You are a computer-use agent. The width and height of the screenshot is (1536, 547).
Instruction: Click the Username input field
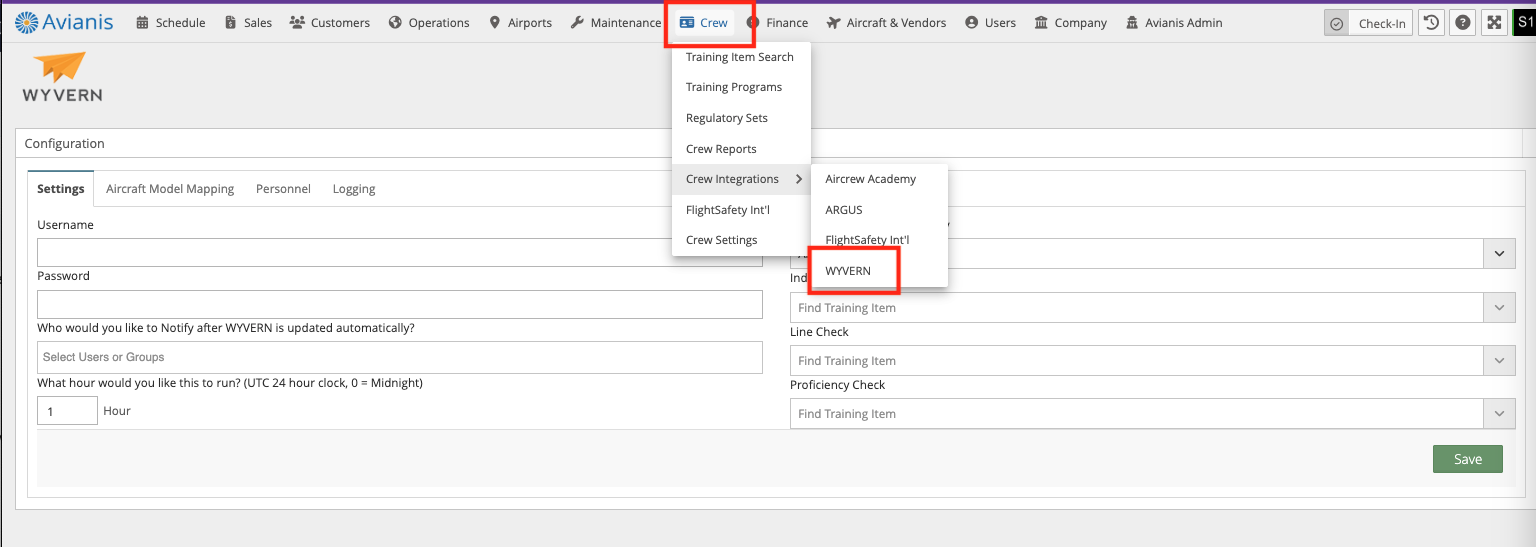tap(400, 252)
